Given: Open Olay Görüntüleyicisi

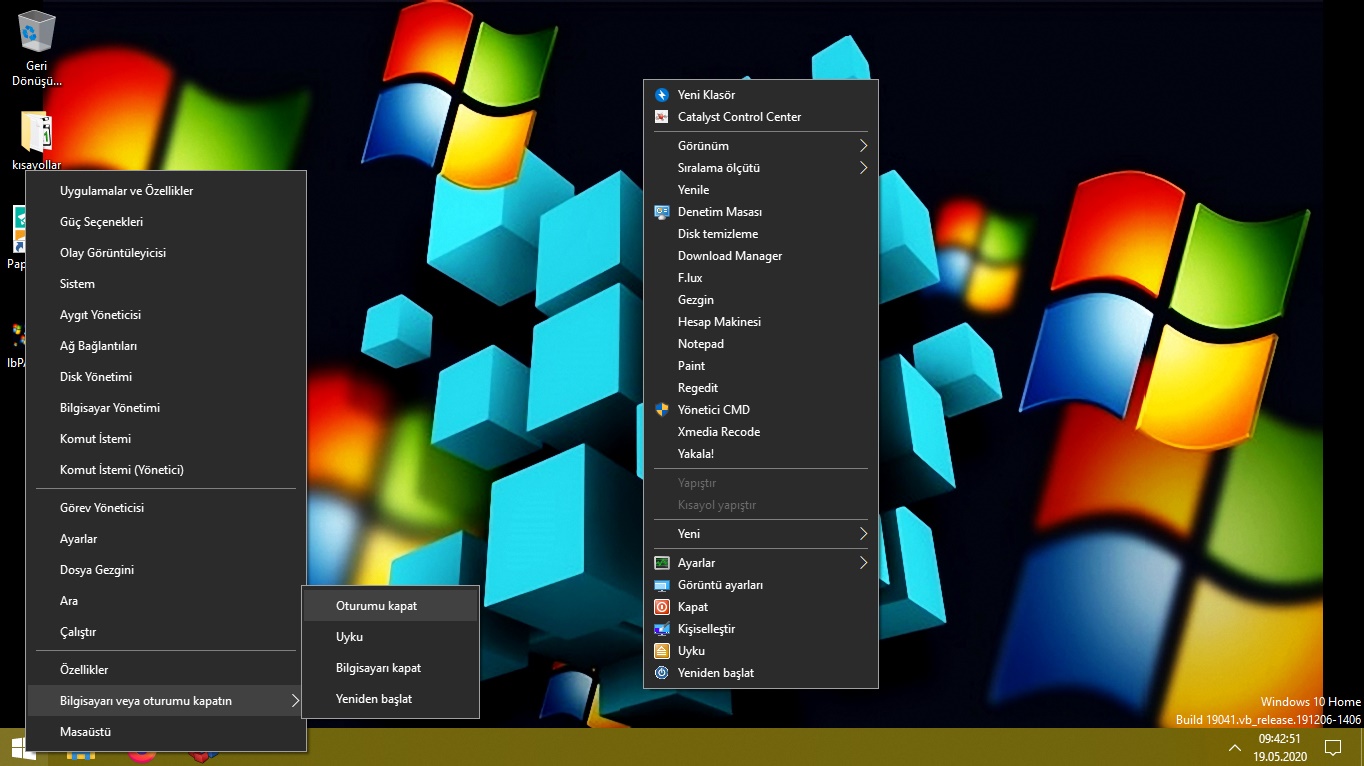Looking at the screenshot, I should click(x=166, y=253).
